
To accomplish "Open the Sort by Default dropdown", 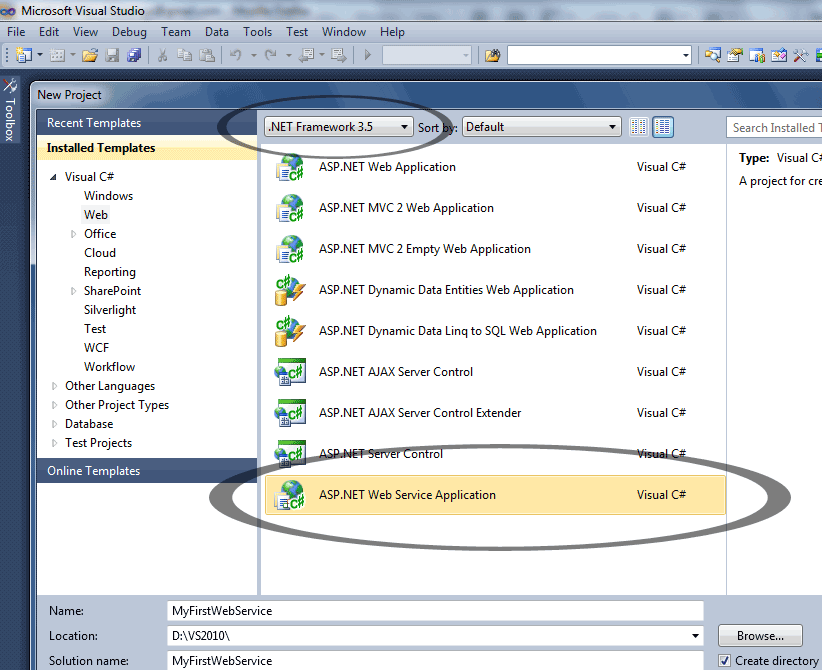I will click(x=542, y=127).
